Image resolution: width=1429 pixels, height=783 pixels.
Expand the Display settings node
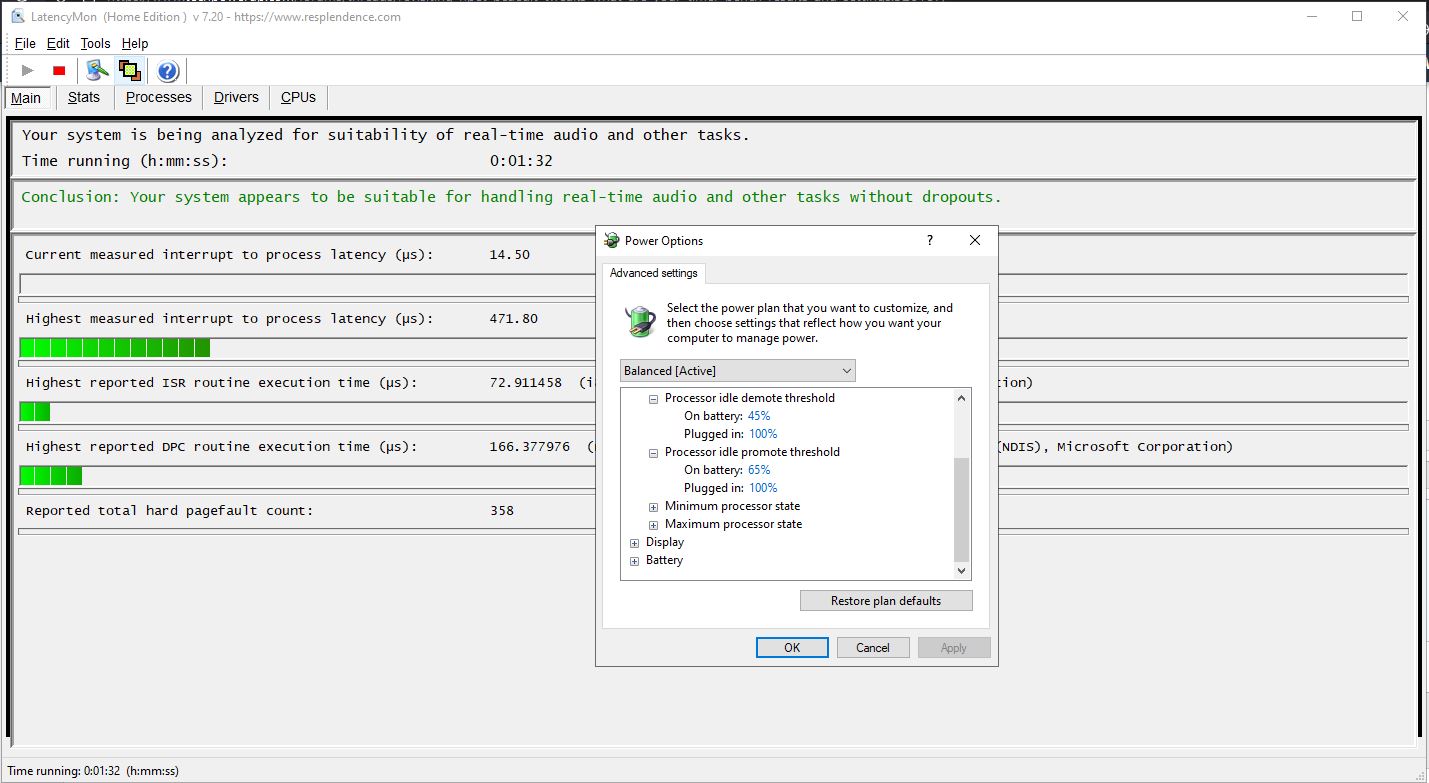[x=634, y=542]
